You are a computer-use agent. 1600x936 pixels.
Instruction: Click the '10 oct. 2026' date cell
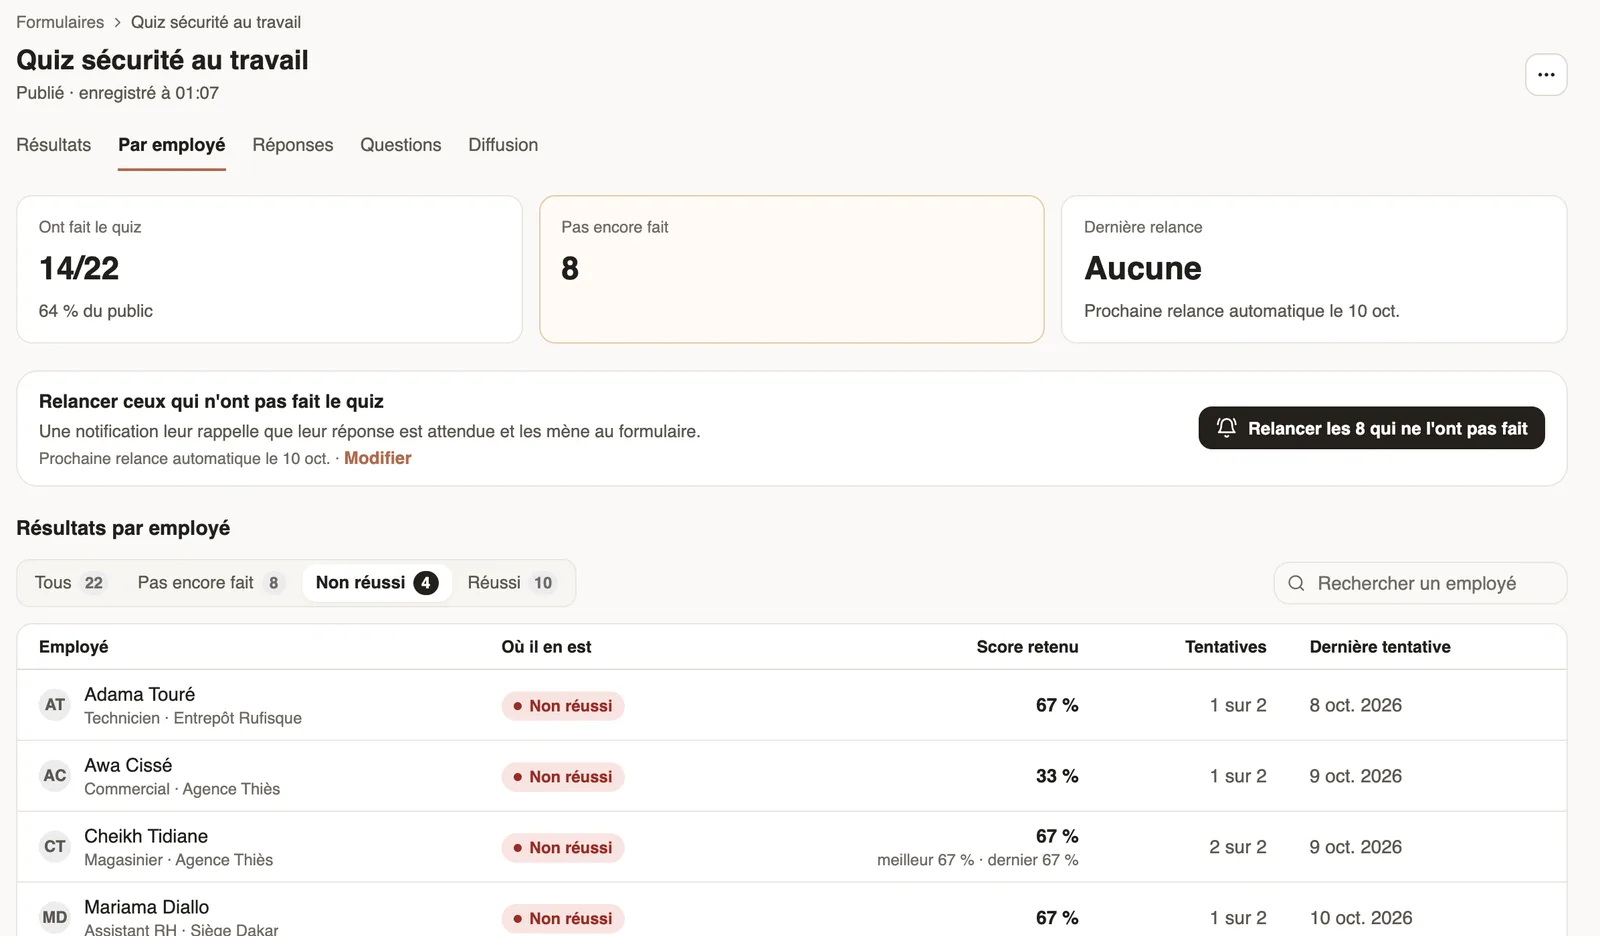pos(1361,918)
